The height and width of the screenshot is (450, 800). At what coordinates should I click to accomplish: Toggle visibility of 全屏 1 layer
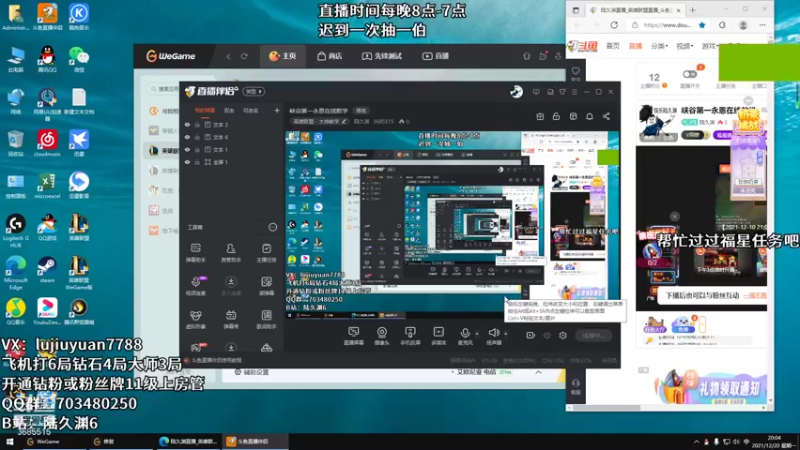(x=187, y=162)
